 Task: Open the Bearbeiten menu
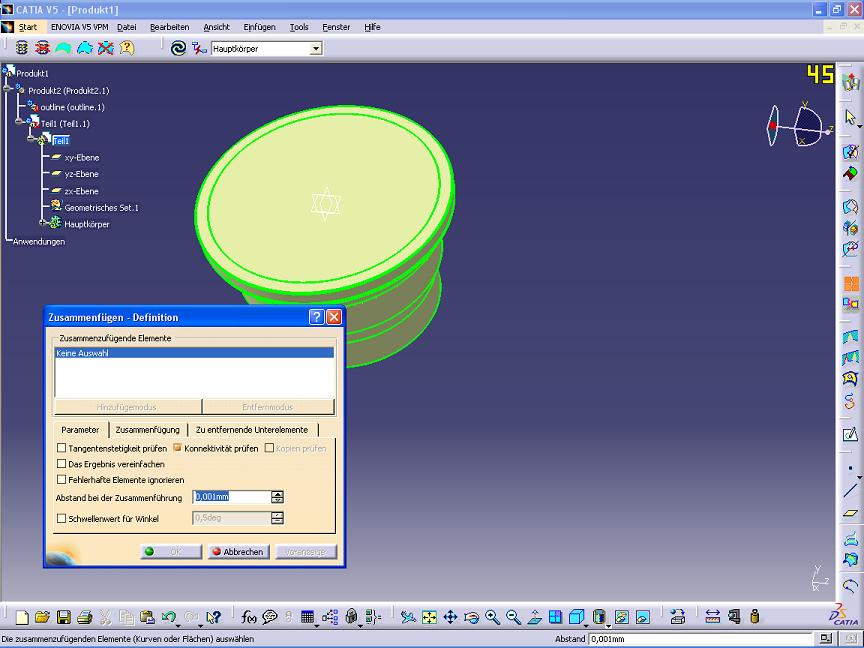point(170,27)
